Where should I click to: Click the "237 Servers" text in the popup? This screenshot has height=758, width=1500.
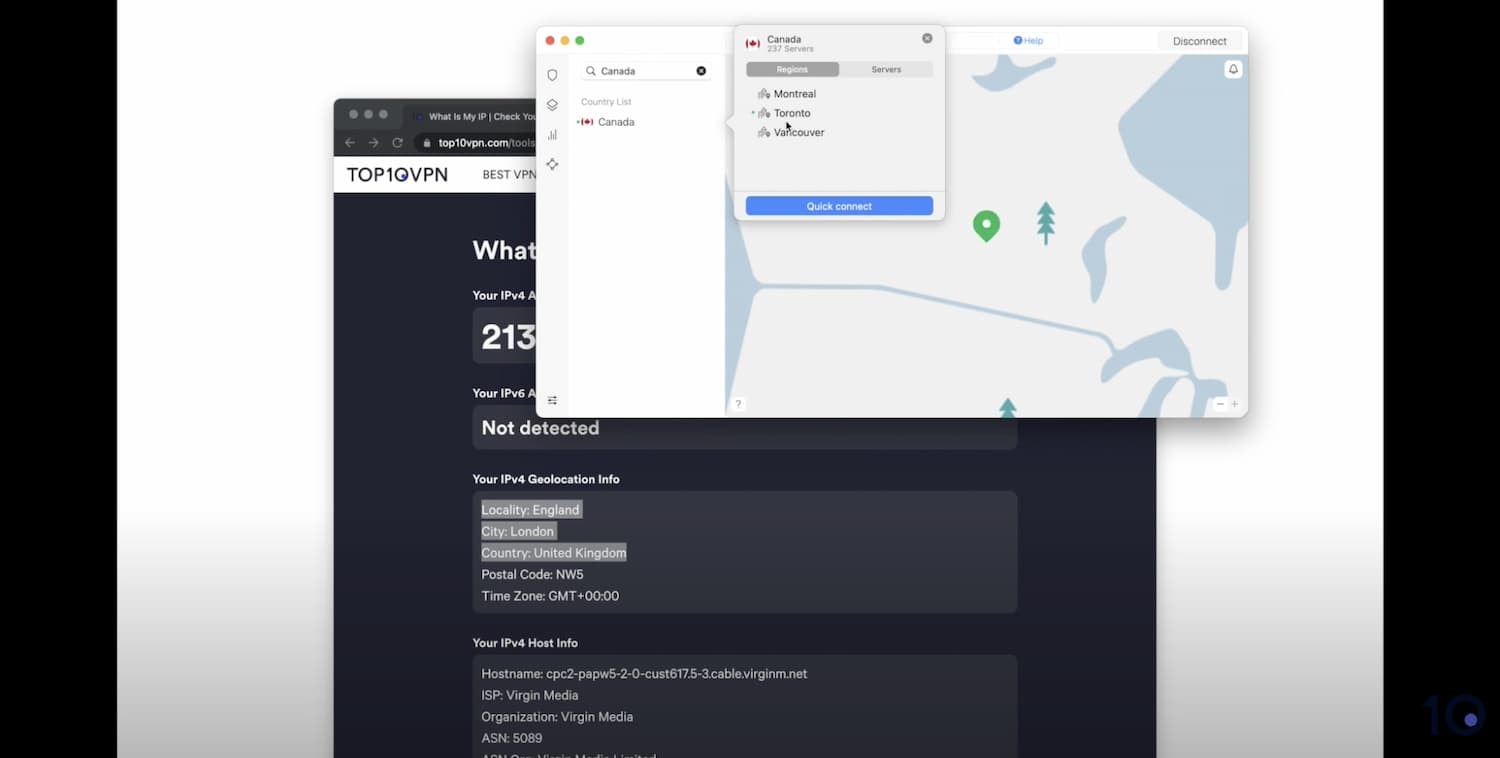[x=790, y=49]
